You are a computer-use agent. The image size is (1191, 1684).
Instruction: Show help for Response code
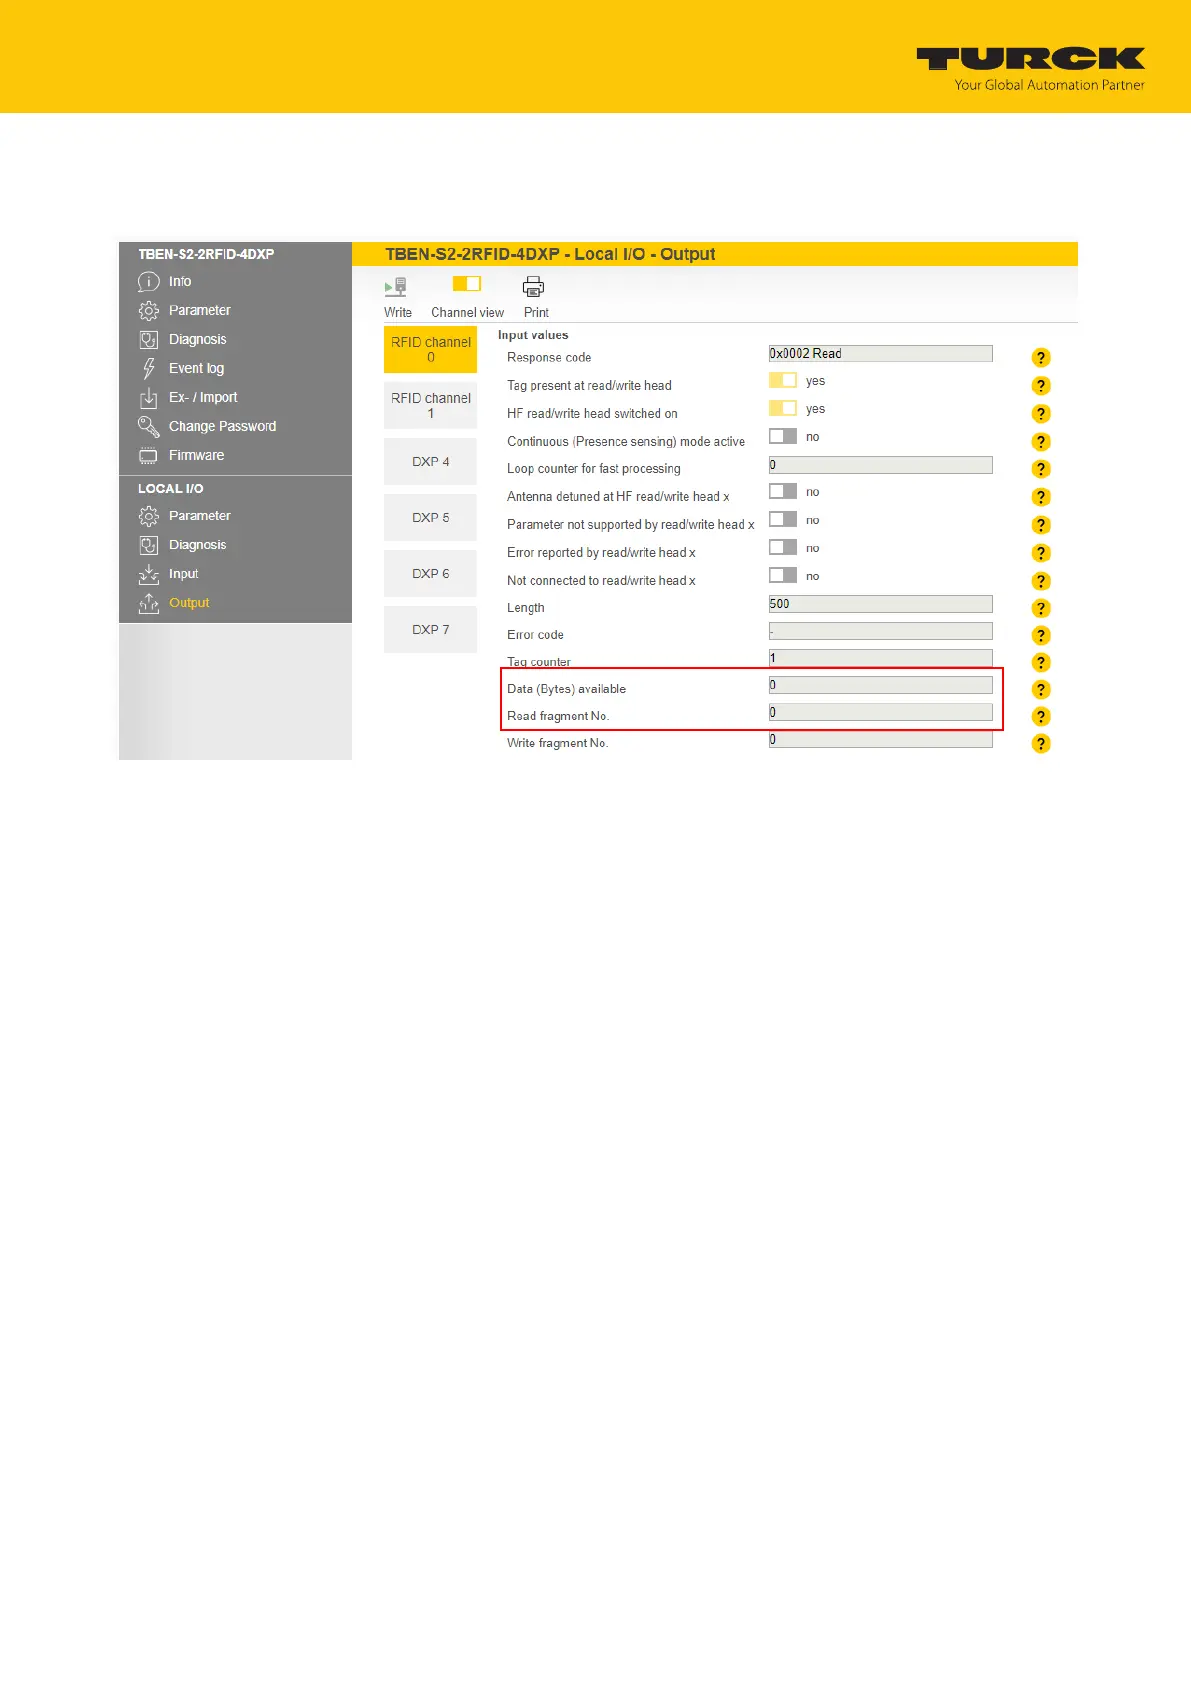(x=1041, y=358)
